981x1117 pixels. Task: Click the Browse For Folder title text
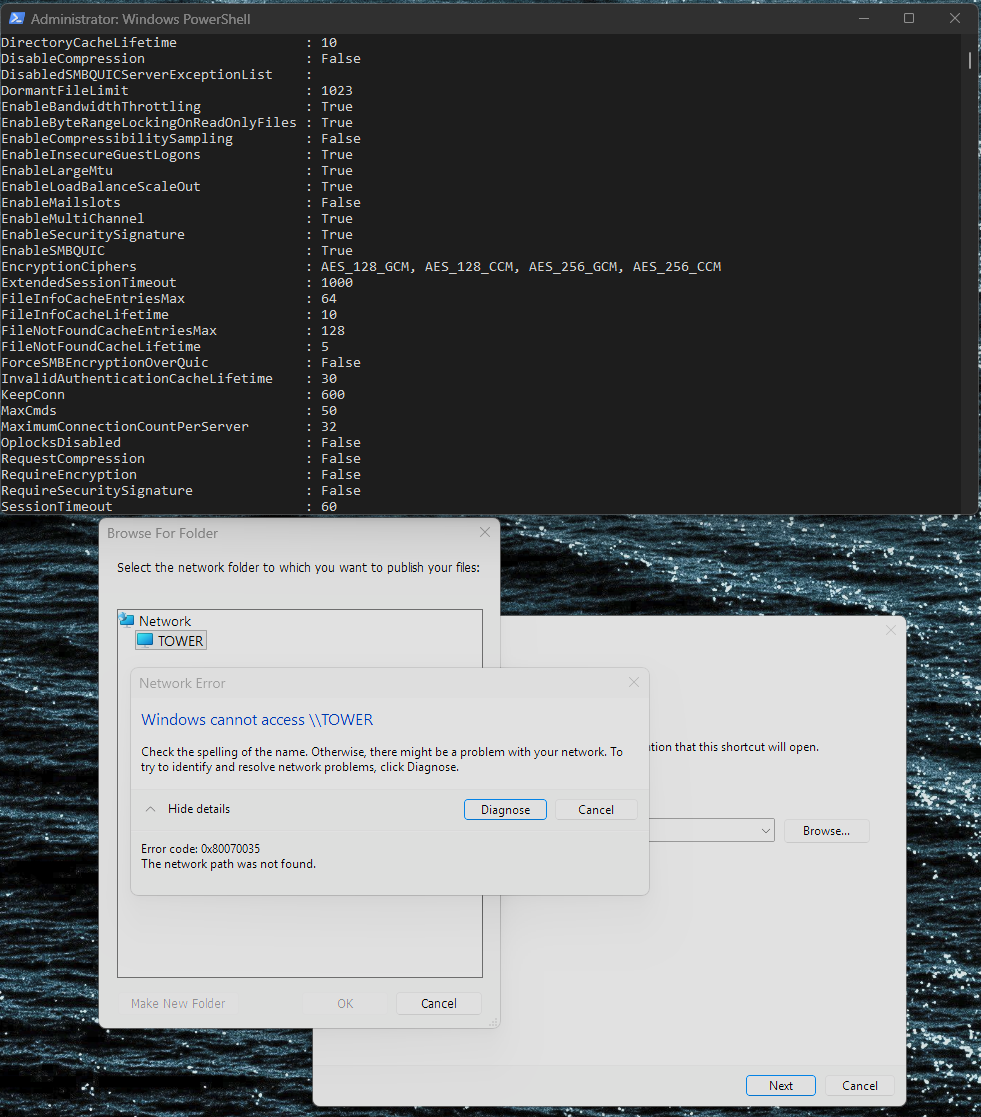[x=162, y=533]
